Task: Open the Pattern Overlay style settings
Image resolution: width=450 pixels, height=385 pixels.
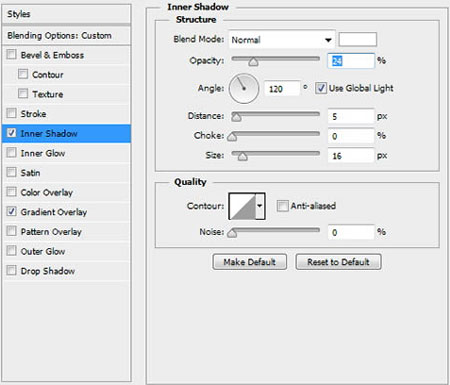Action: pyautogui.click(x=51, y=232)
